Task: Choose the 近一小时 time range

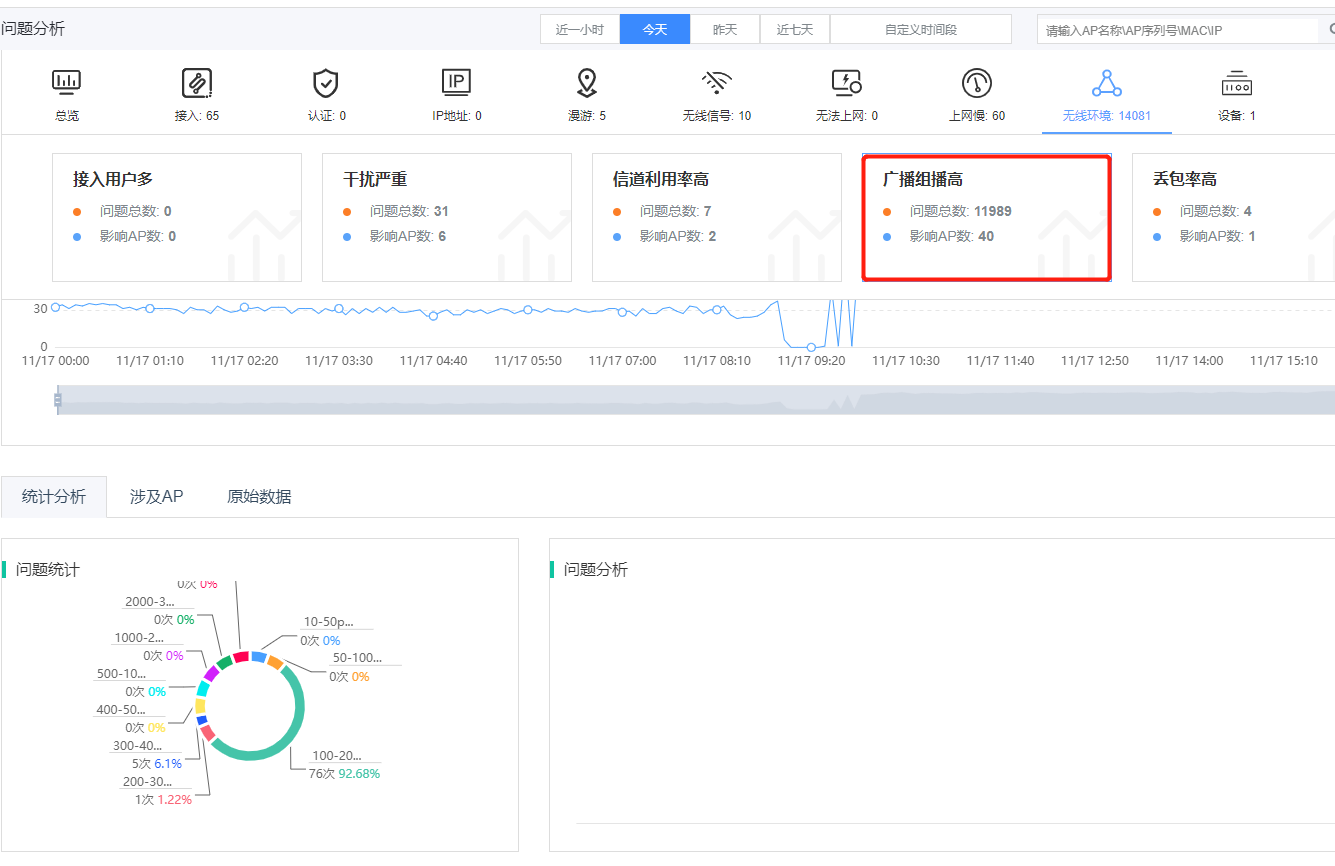Action: 580,29
